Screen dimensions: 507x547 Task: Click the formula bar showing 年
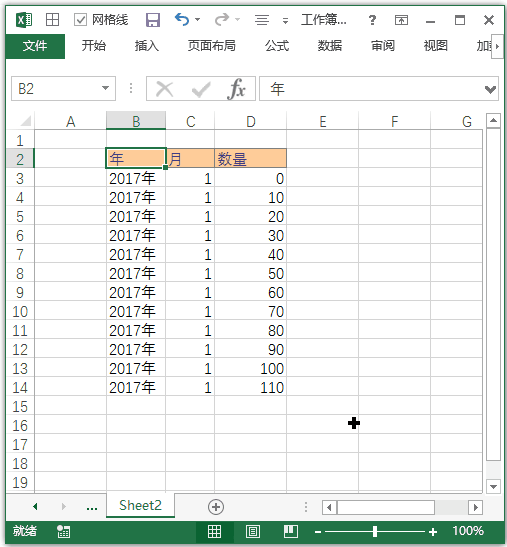click(371, 89)
